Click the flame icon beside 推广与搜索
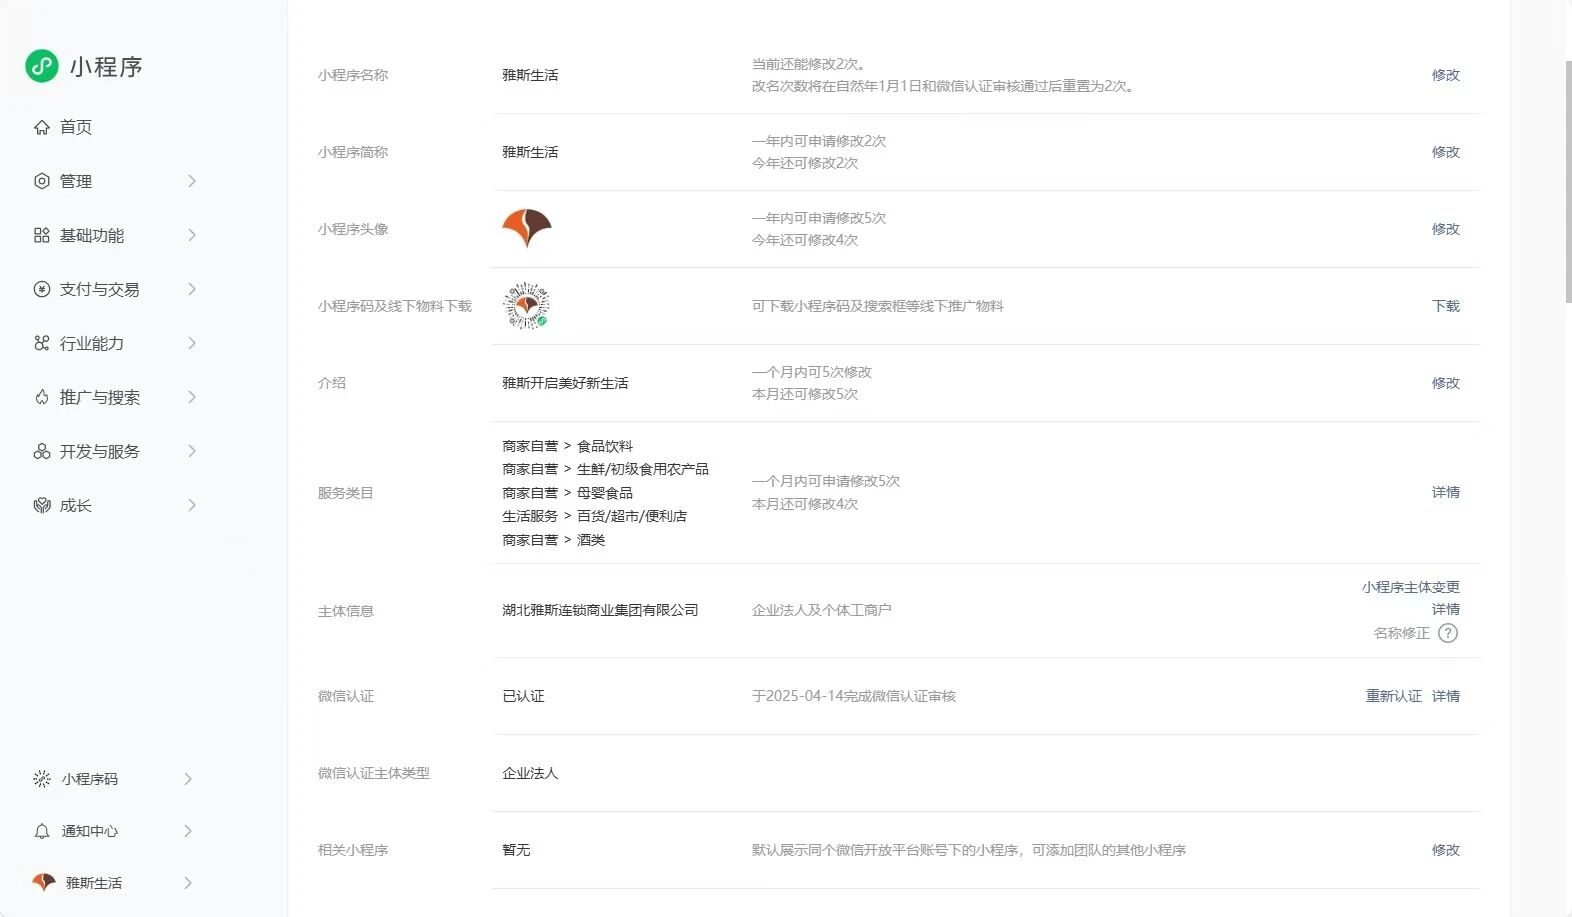The image size is (1572, 917). pyautogui.click(x=42, y=397)
